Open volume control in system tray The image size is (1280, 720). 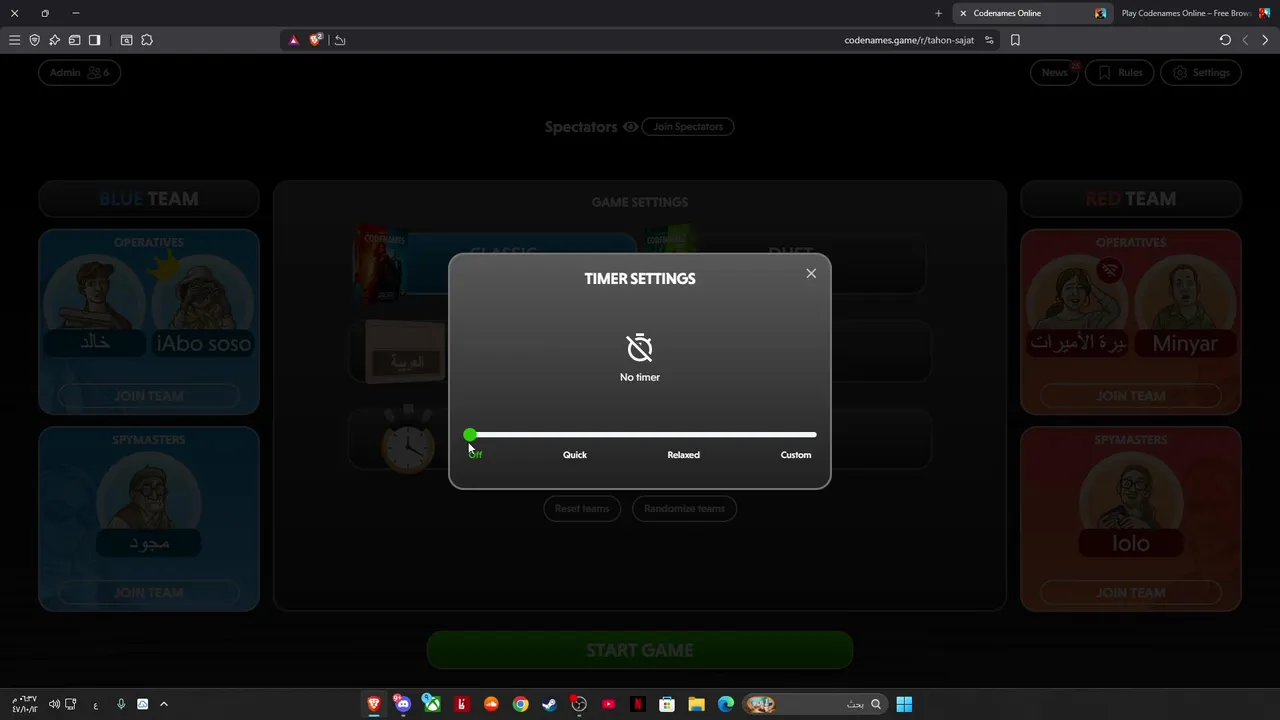(54, 704)
